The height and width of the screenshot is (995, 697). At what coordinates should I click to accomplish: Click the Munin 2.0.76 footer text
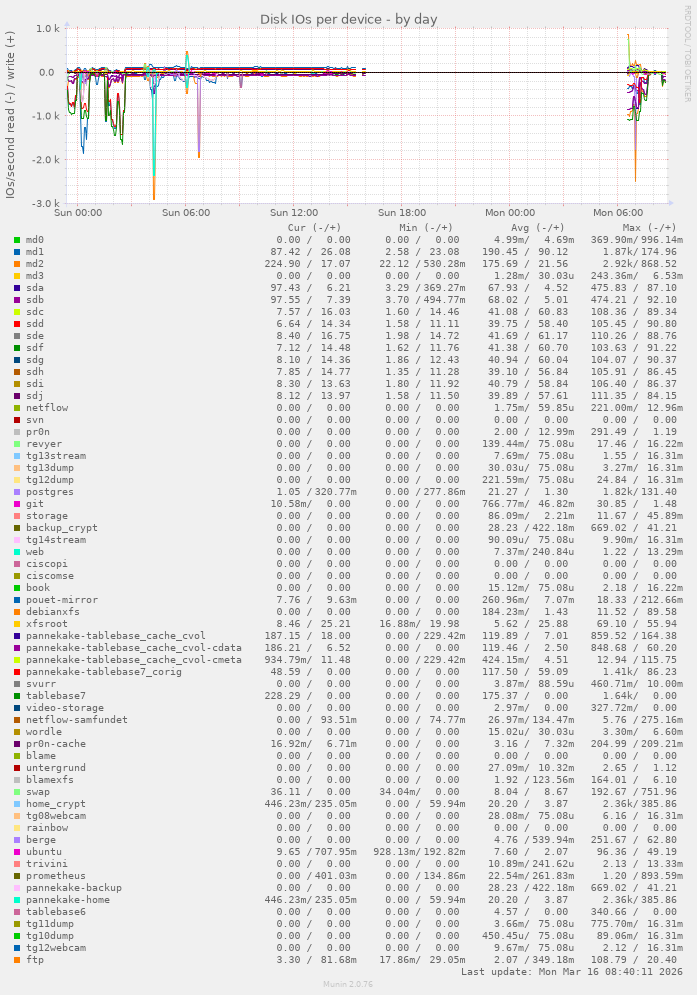point(348,984)
